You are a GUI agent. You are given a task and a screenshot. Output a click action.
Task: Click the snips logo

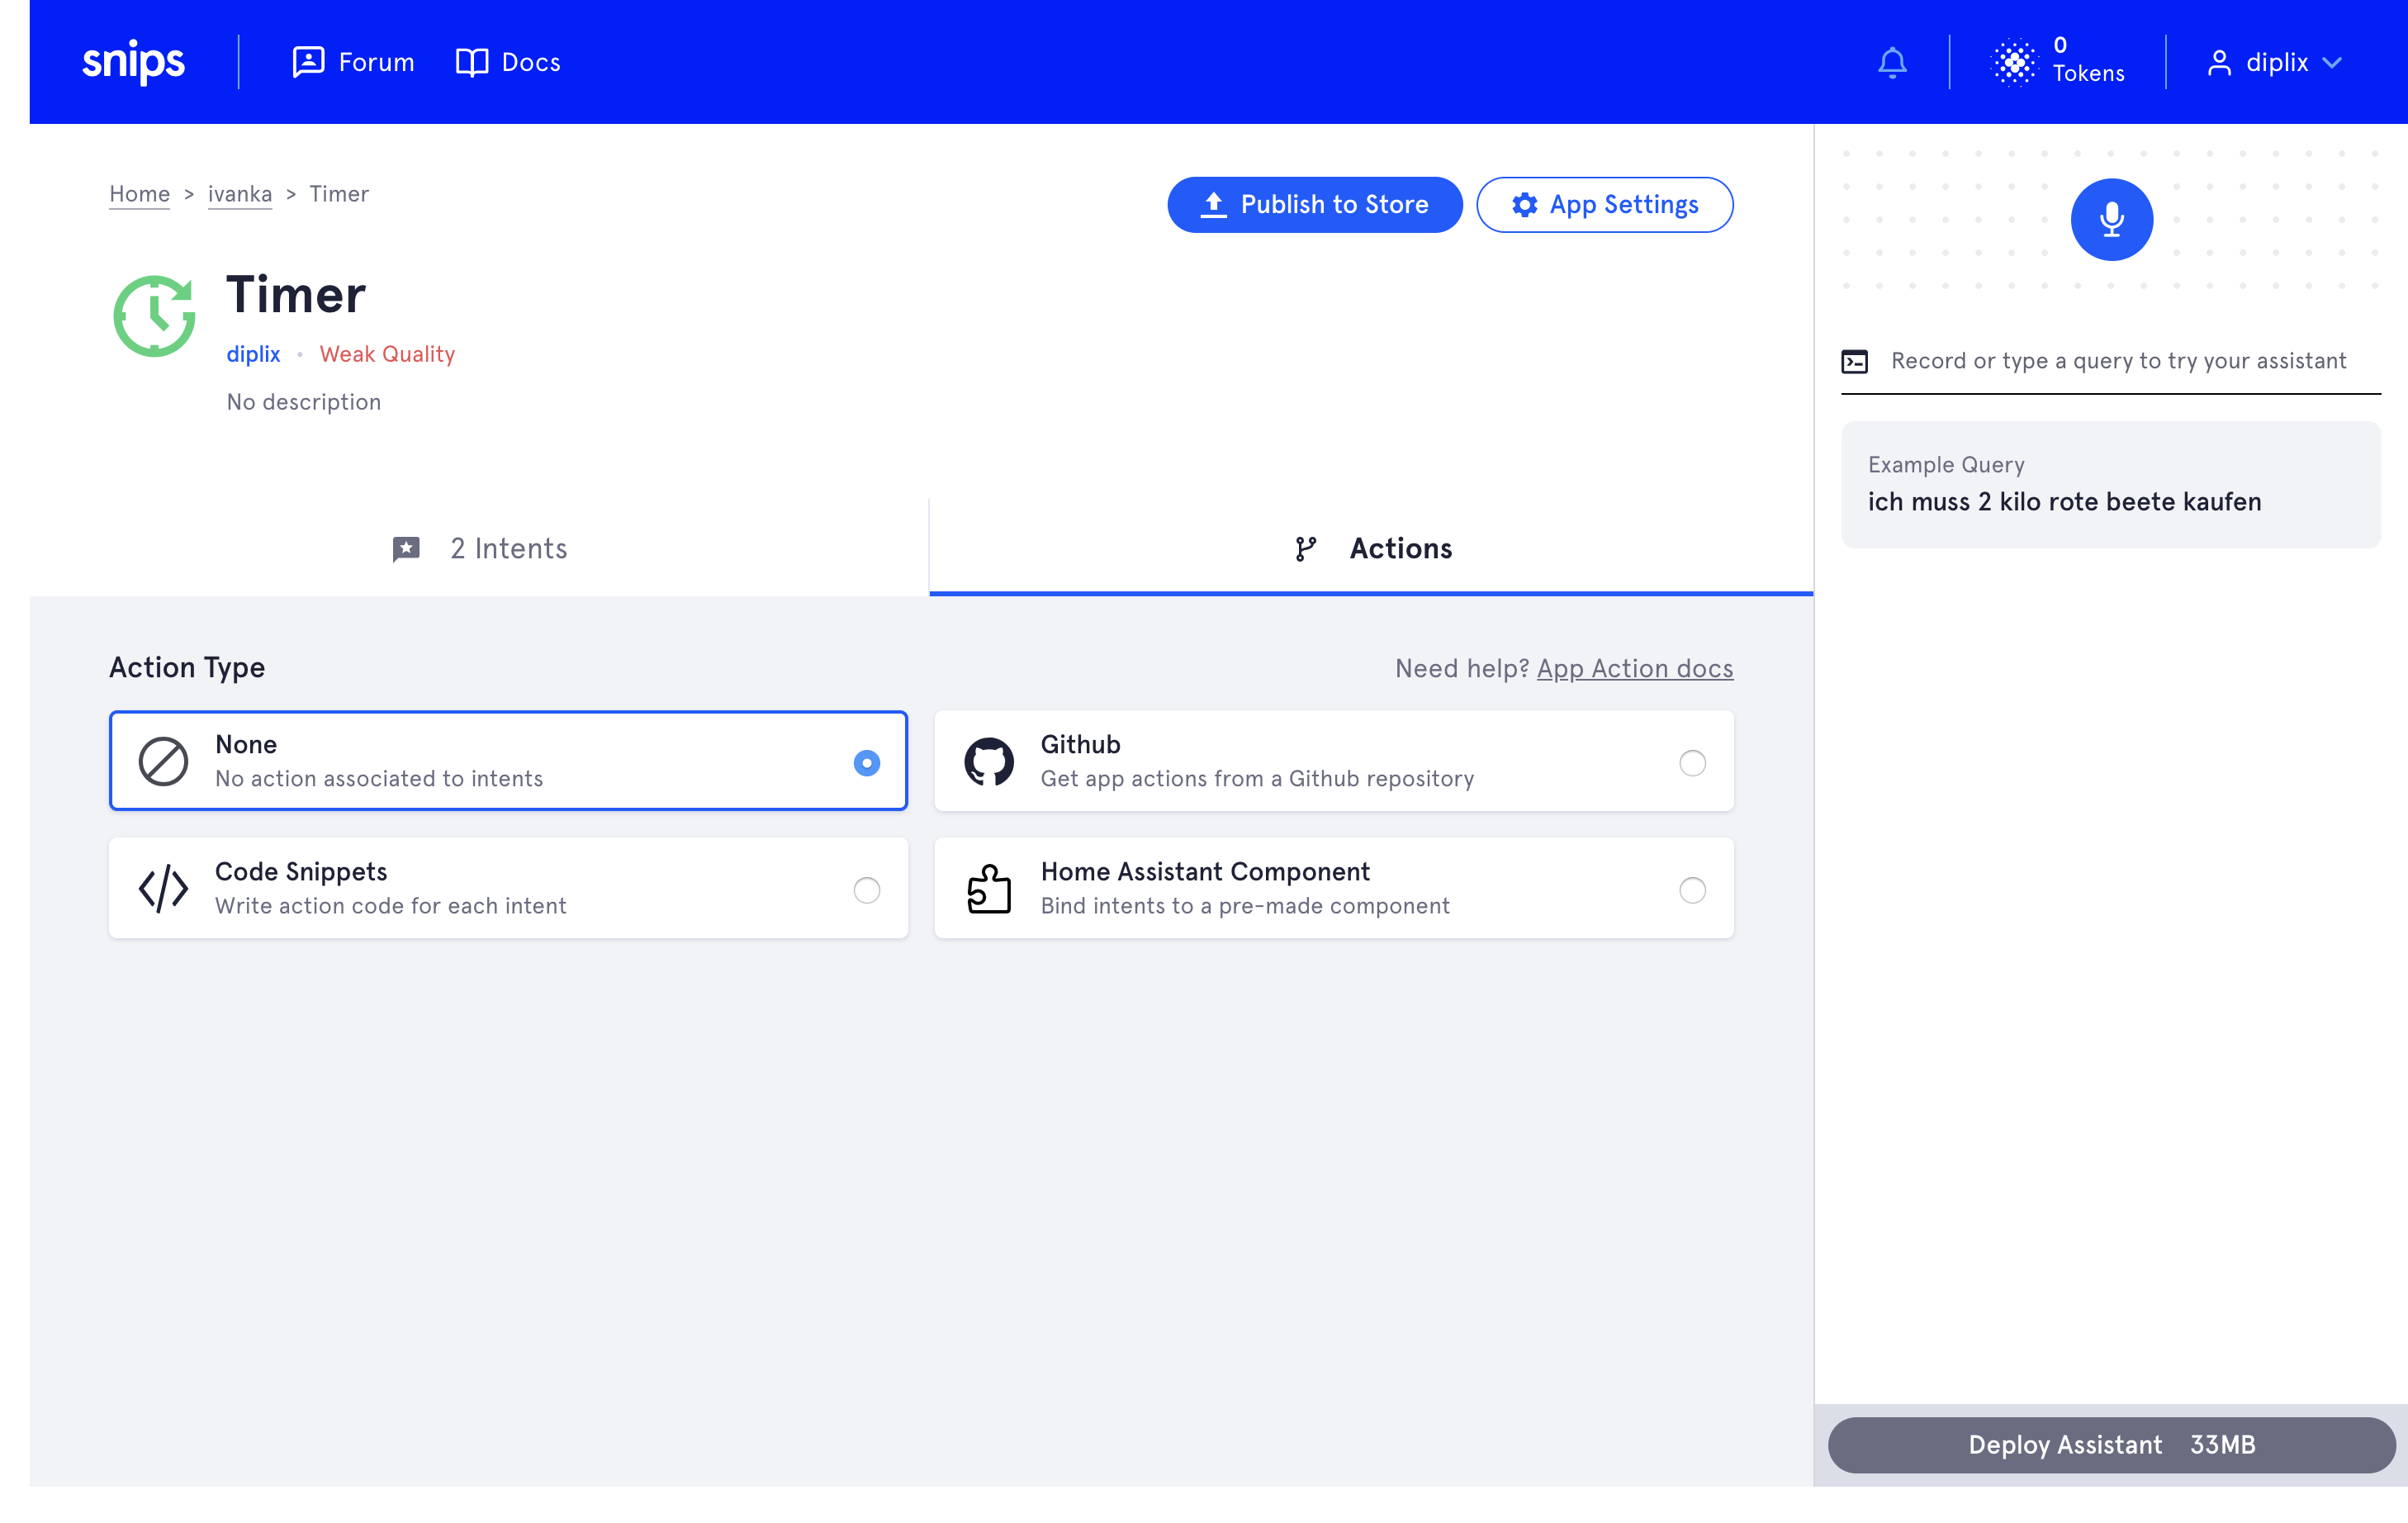[x=133, y=62]
